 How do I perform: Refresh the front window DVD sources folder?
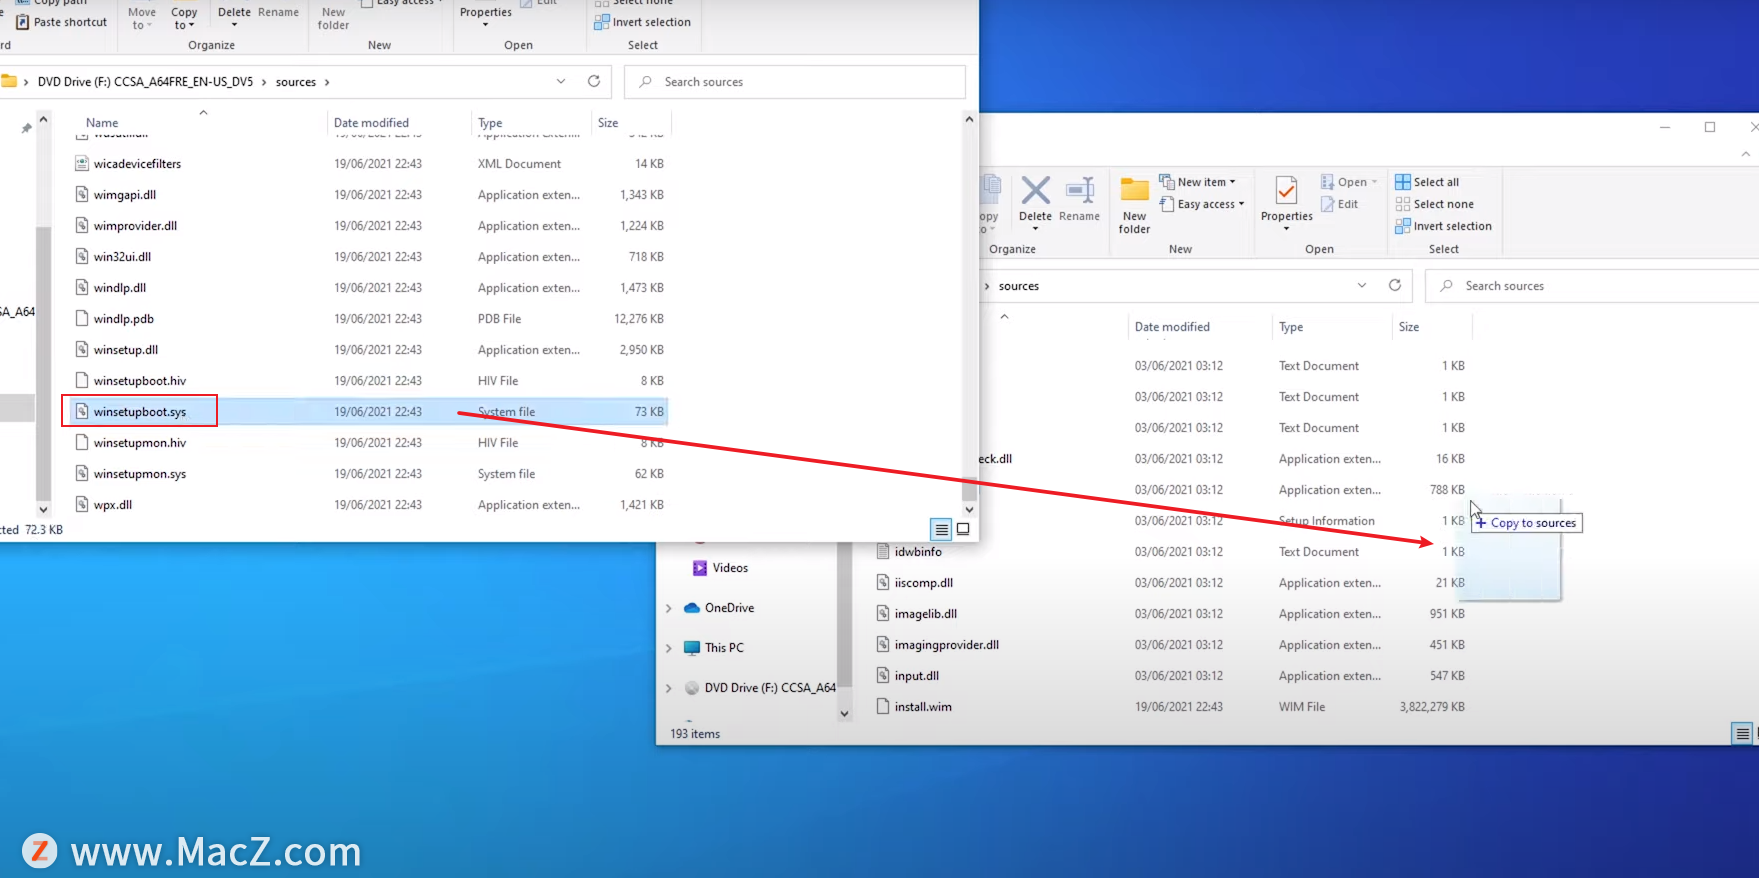click(x=593, y=81)
